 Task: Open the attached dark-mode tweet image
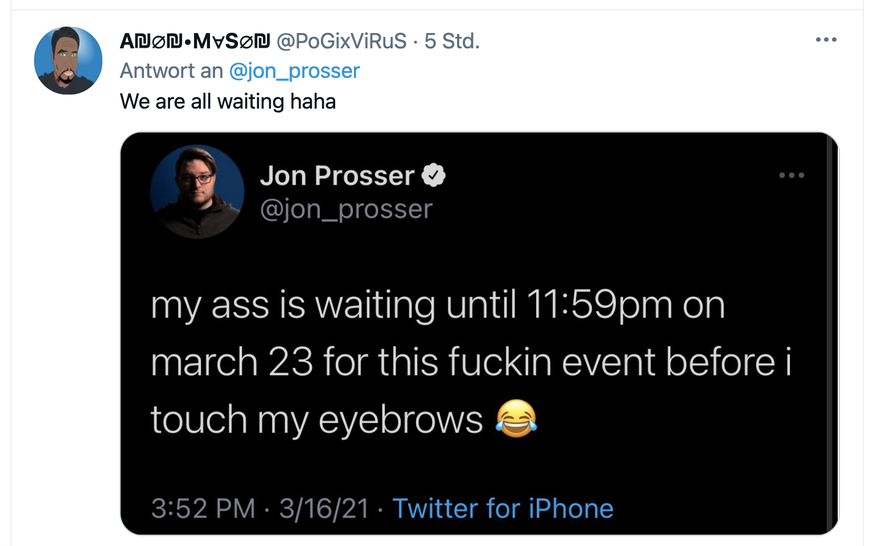(x=479, y=333)
